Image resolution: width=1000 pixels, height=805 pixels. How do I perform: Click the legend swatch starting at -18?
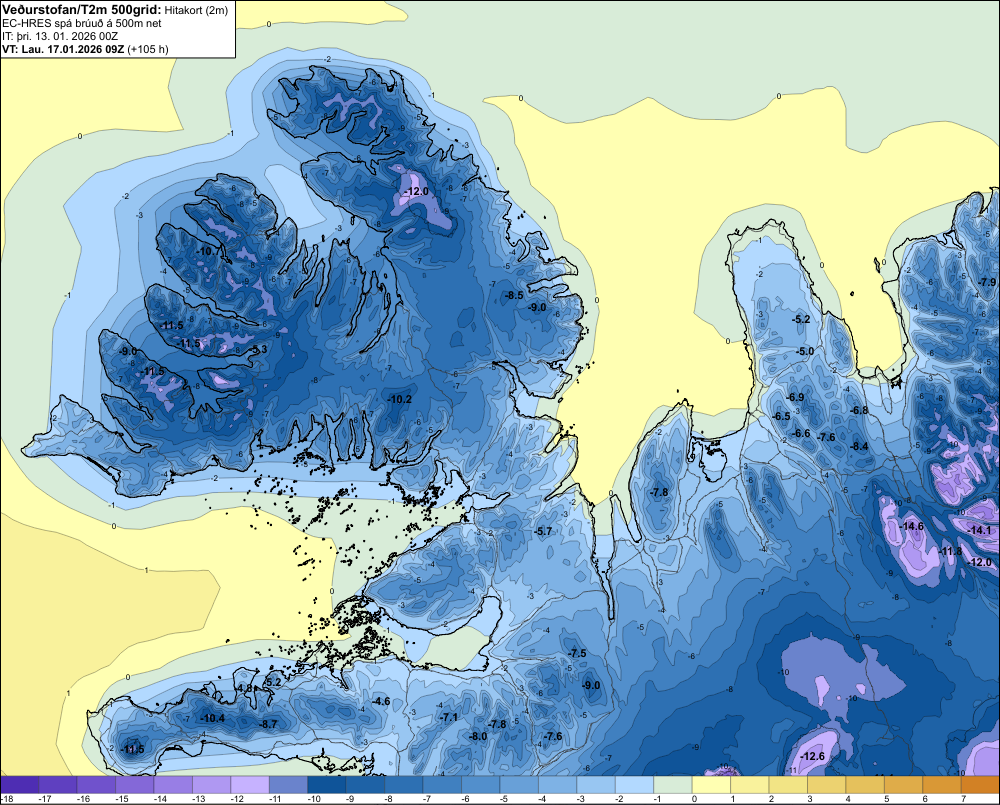[x=20, y=784]
